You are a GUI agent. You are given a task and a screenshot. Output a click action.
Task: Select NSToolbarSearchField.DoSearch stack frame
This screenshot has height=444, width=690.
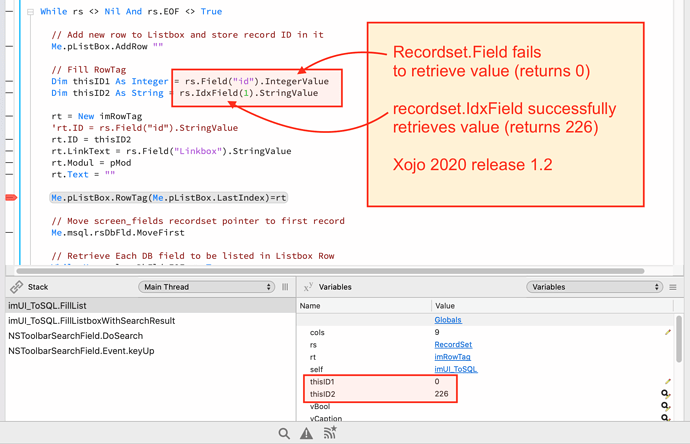pyautogui.click(x=150, y=336)
